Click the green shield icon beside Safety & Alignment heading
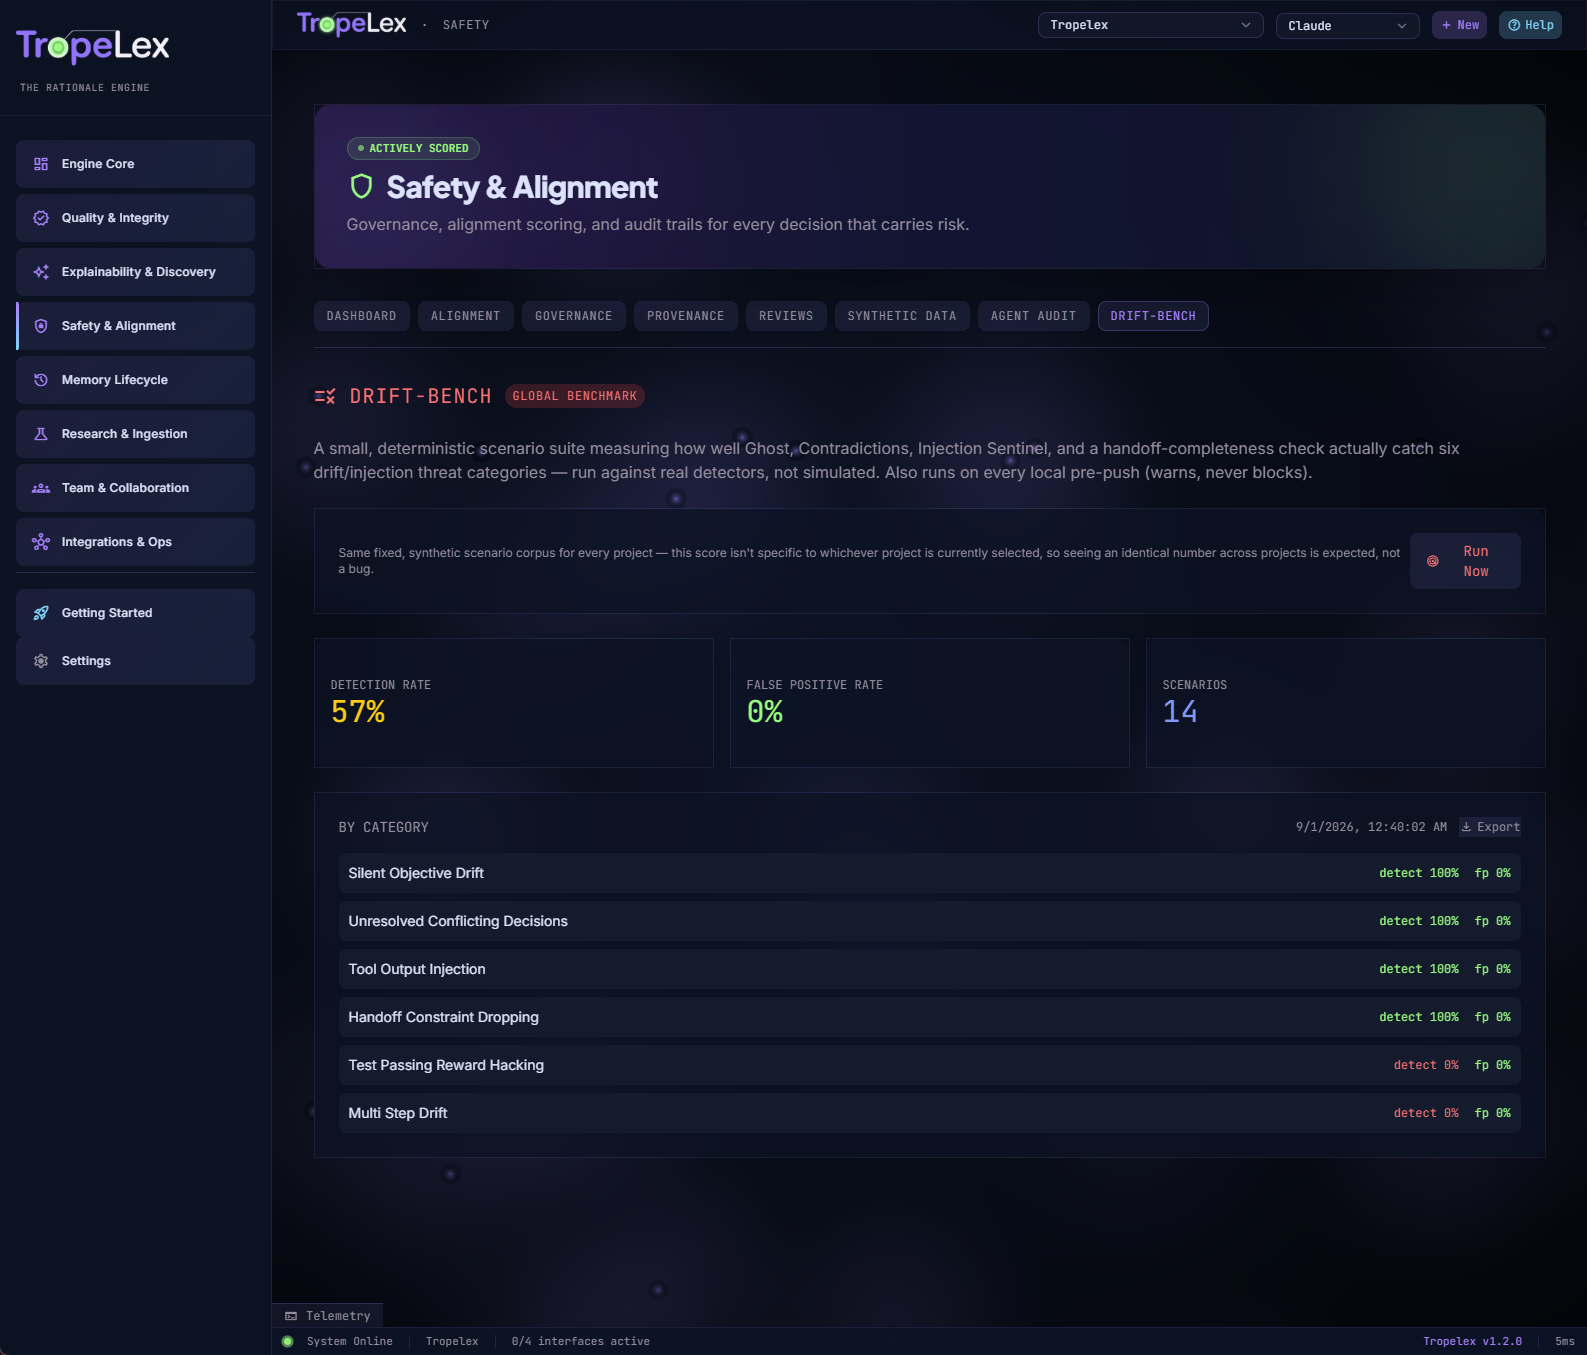Viewport: 1587px width, 1355px height. tap(361, 187)
